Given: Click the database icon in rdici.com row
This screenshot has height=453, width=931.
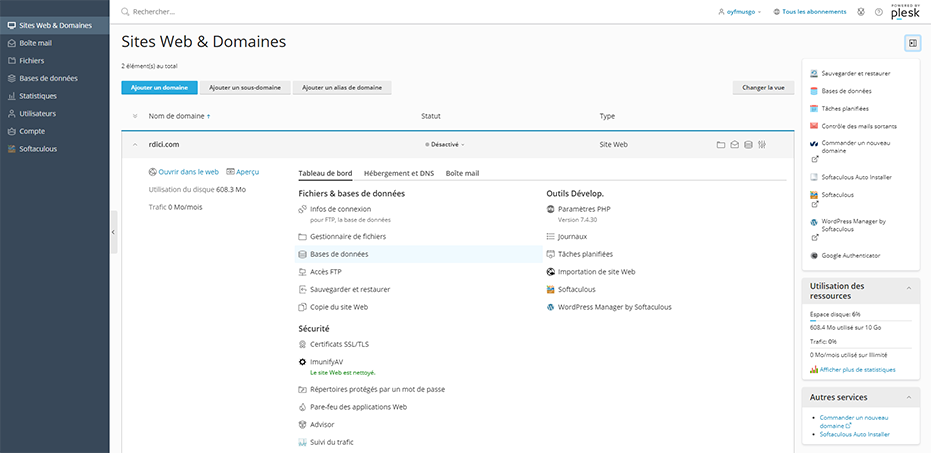Looking at the screenshot, I should [748, 145].
